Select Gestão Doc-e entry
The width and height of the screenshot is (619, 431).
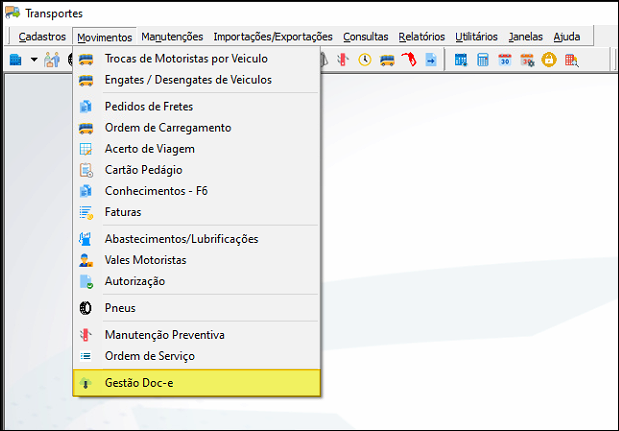pos(197,383)
